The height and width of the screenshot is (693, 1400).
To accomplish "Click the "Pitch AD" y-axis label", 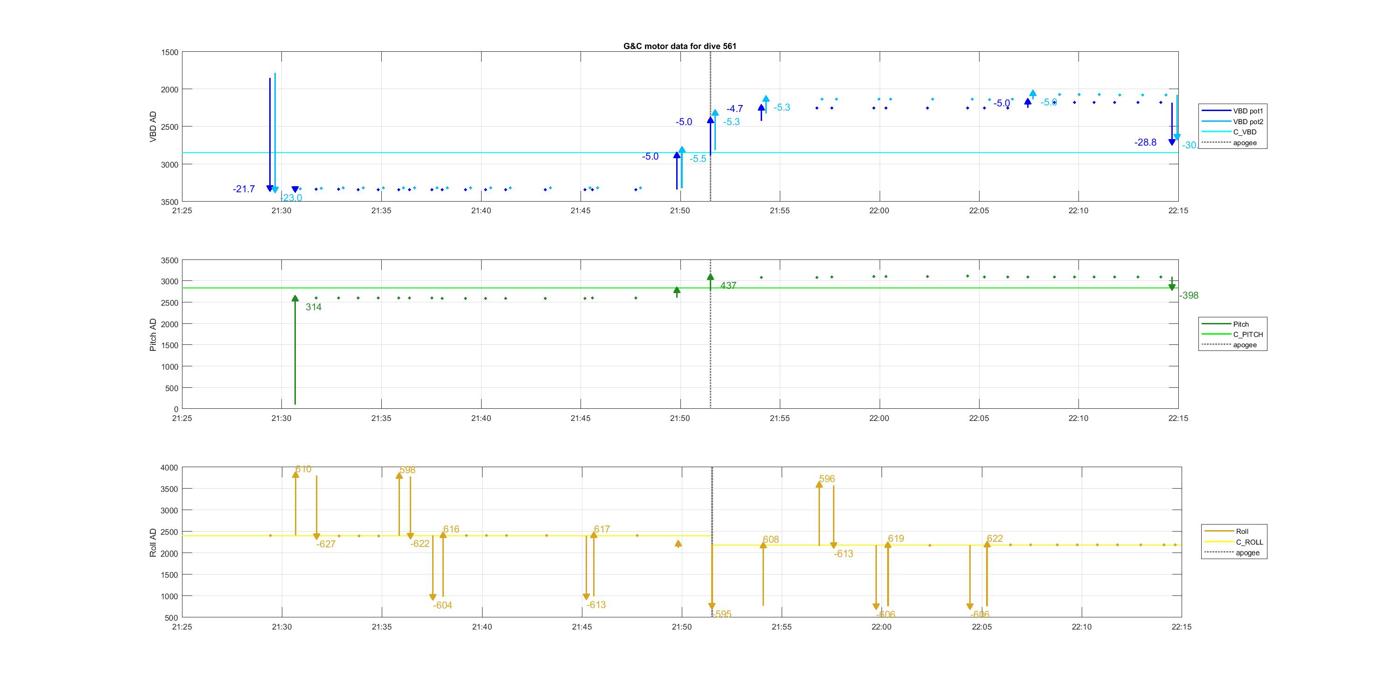I will tap(154, 334).
